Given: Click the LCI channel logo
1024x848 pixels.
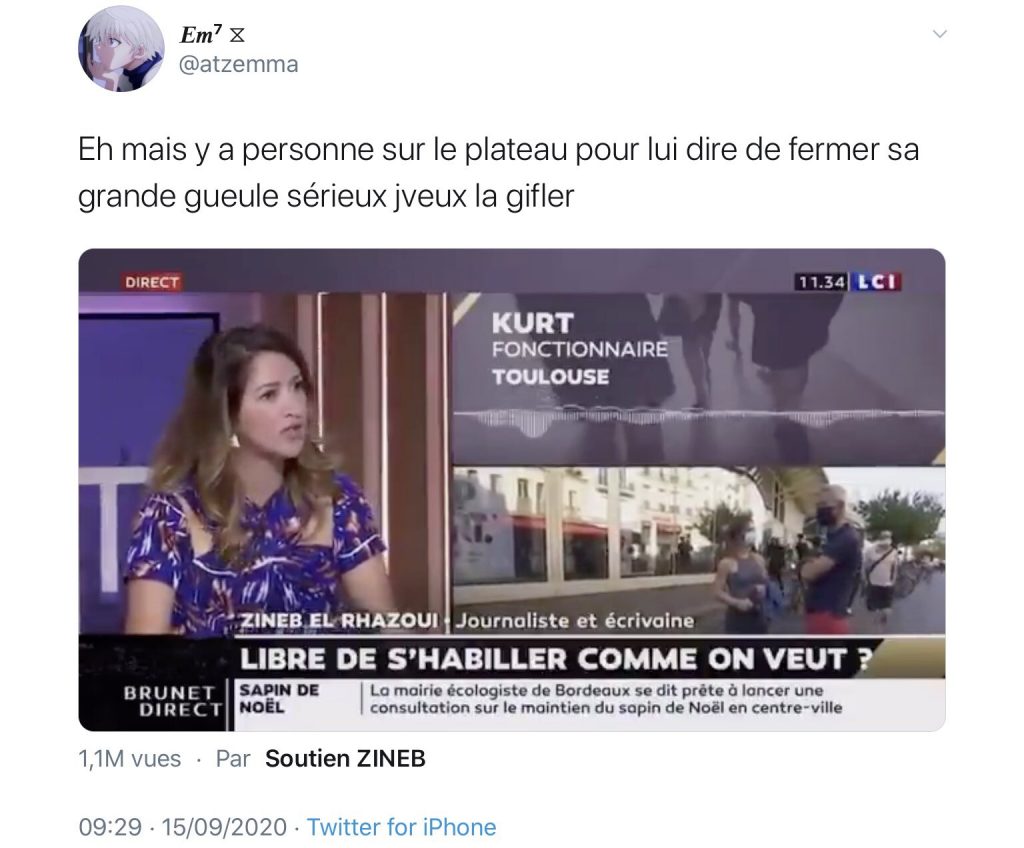Looking at the screenshot, I should point(875,282).
